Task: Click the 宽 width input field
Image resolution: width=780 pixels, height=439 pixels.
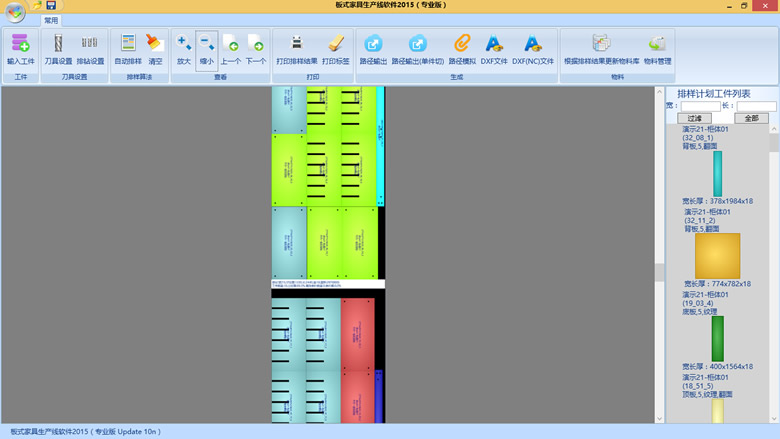Action: [x=700, y=106]
